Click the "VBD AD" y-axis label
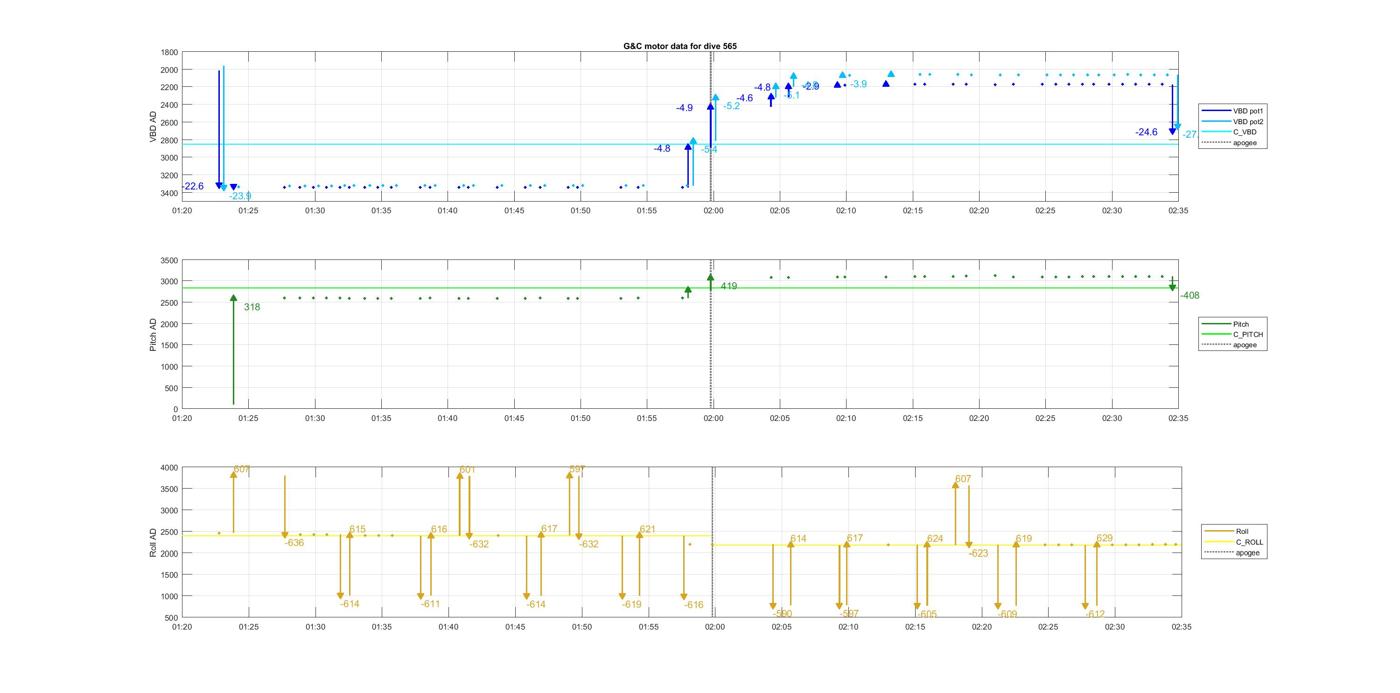The image size is (1400, 693). point(153,127)
